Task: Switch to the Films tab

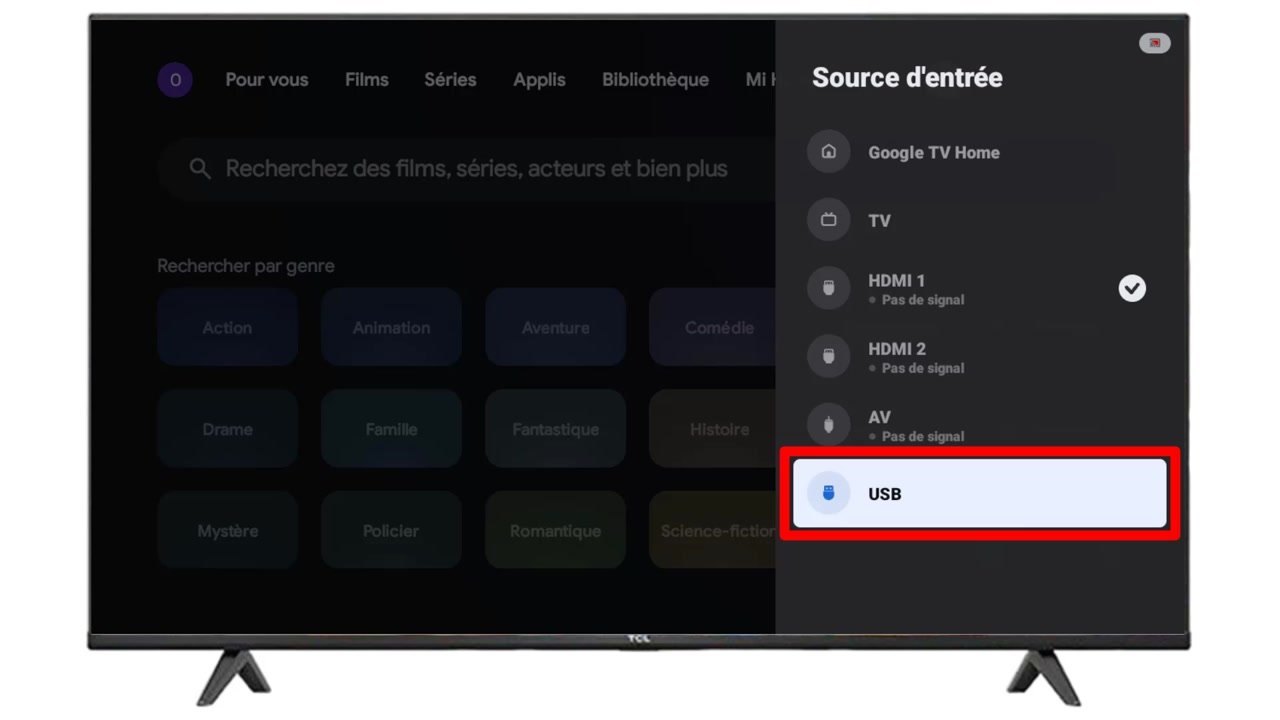Action: tap(367, 80)
